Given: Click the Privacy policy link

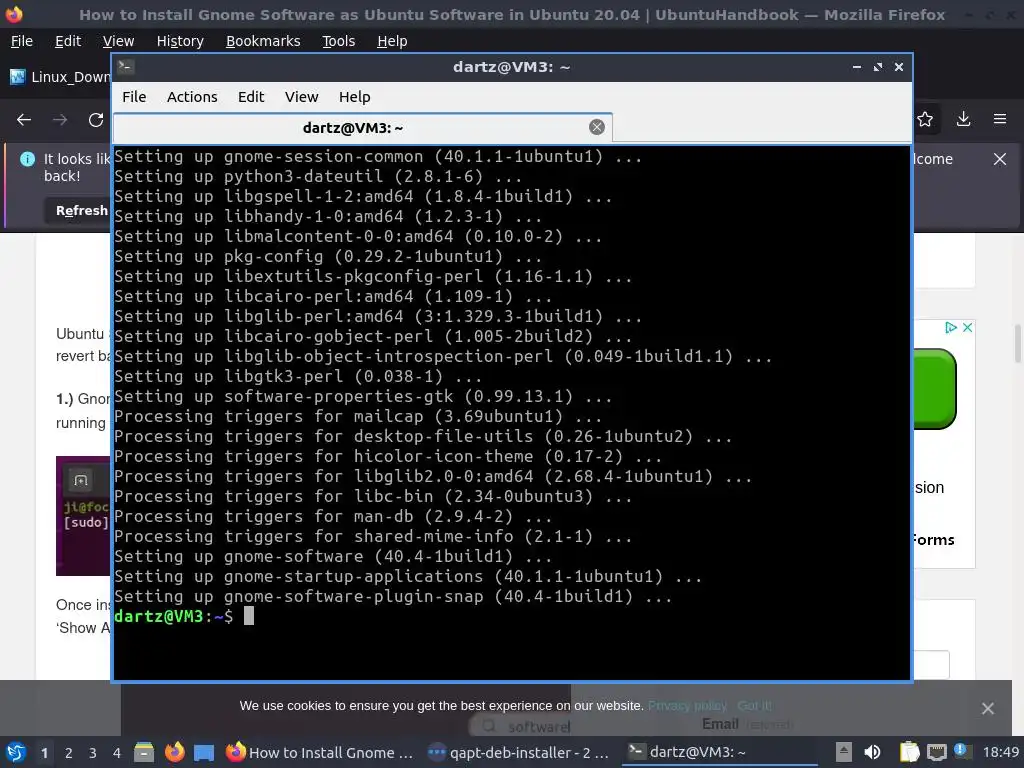Looking at the screenshot, I should pyautogui.click(x=687, y=705).
